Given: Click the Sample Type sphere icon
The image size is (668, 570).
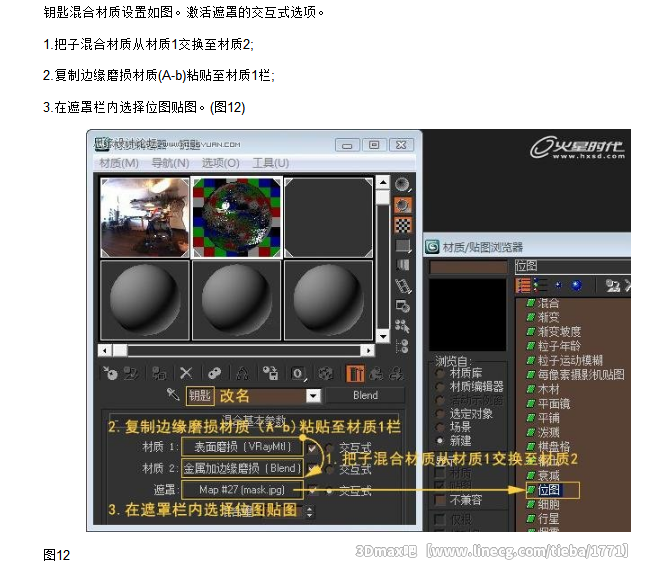Looking at the screenshot, I should click(x=402, y=185).
